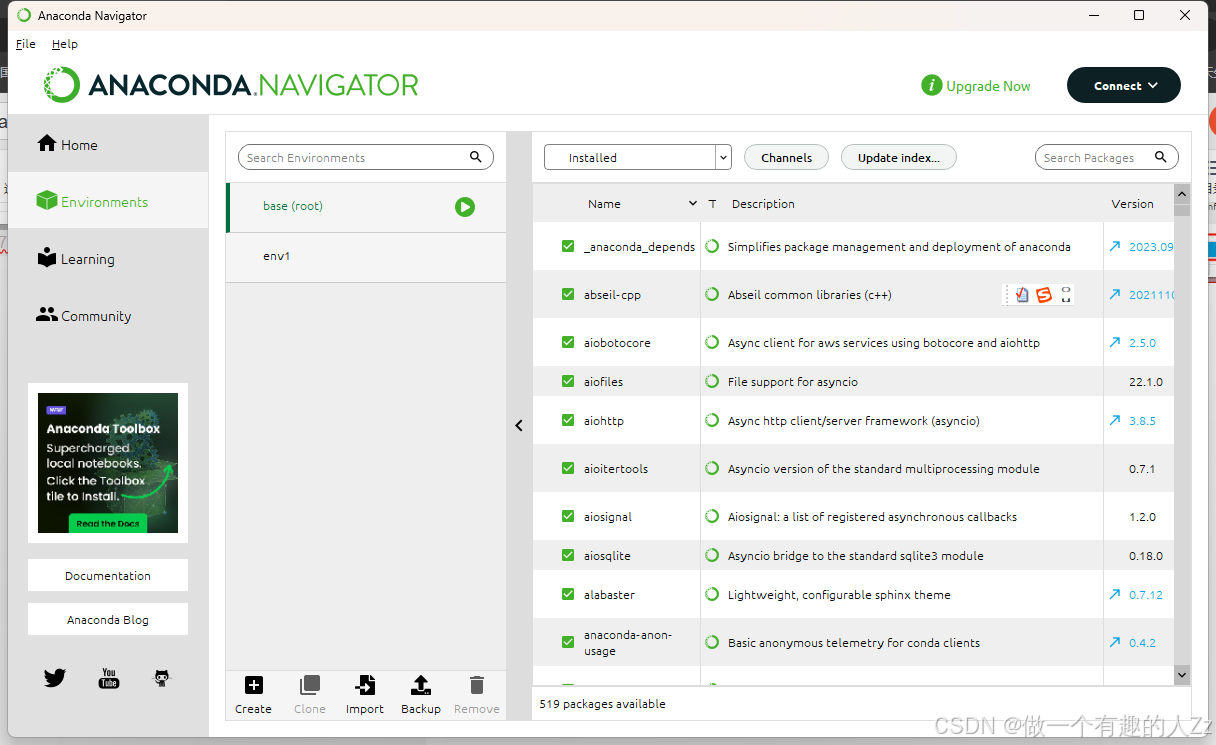Screen dimensions: 1216x745
Task: Click the orange S icon in abseil-cpp row
Action: [1044, 295]
